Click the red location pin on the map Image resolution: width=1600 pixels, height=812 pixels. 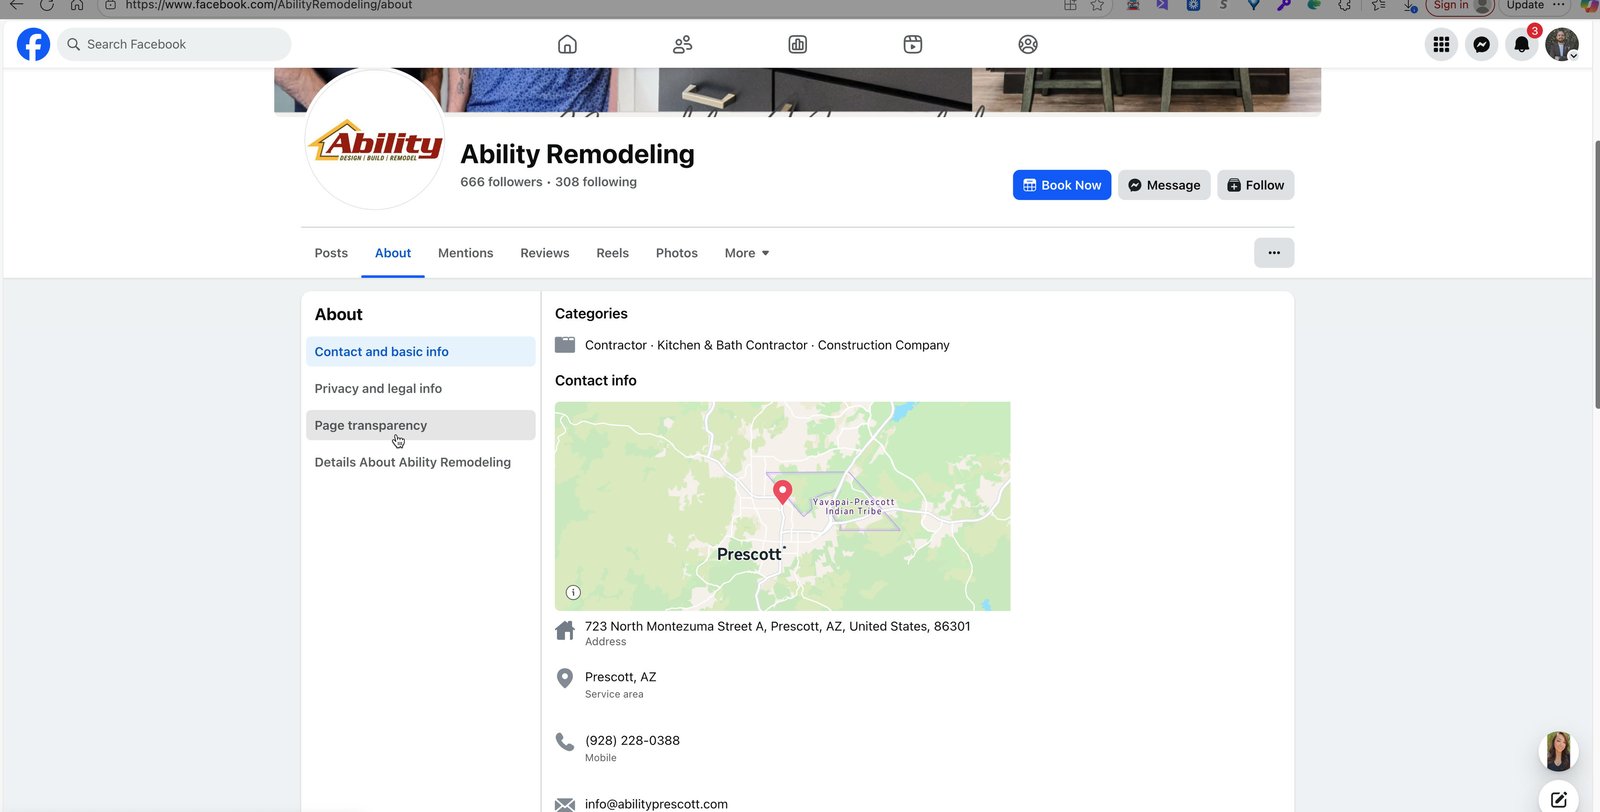pyautogui.click(x=783, y=491)
